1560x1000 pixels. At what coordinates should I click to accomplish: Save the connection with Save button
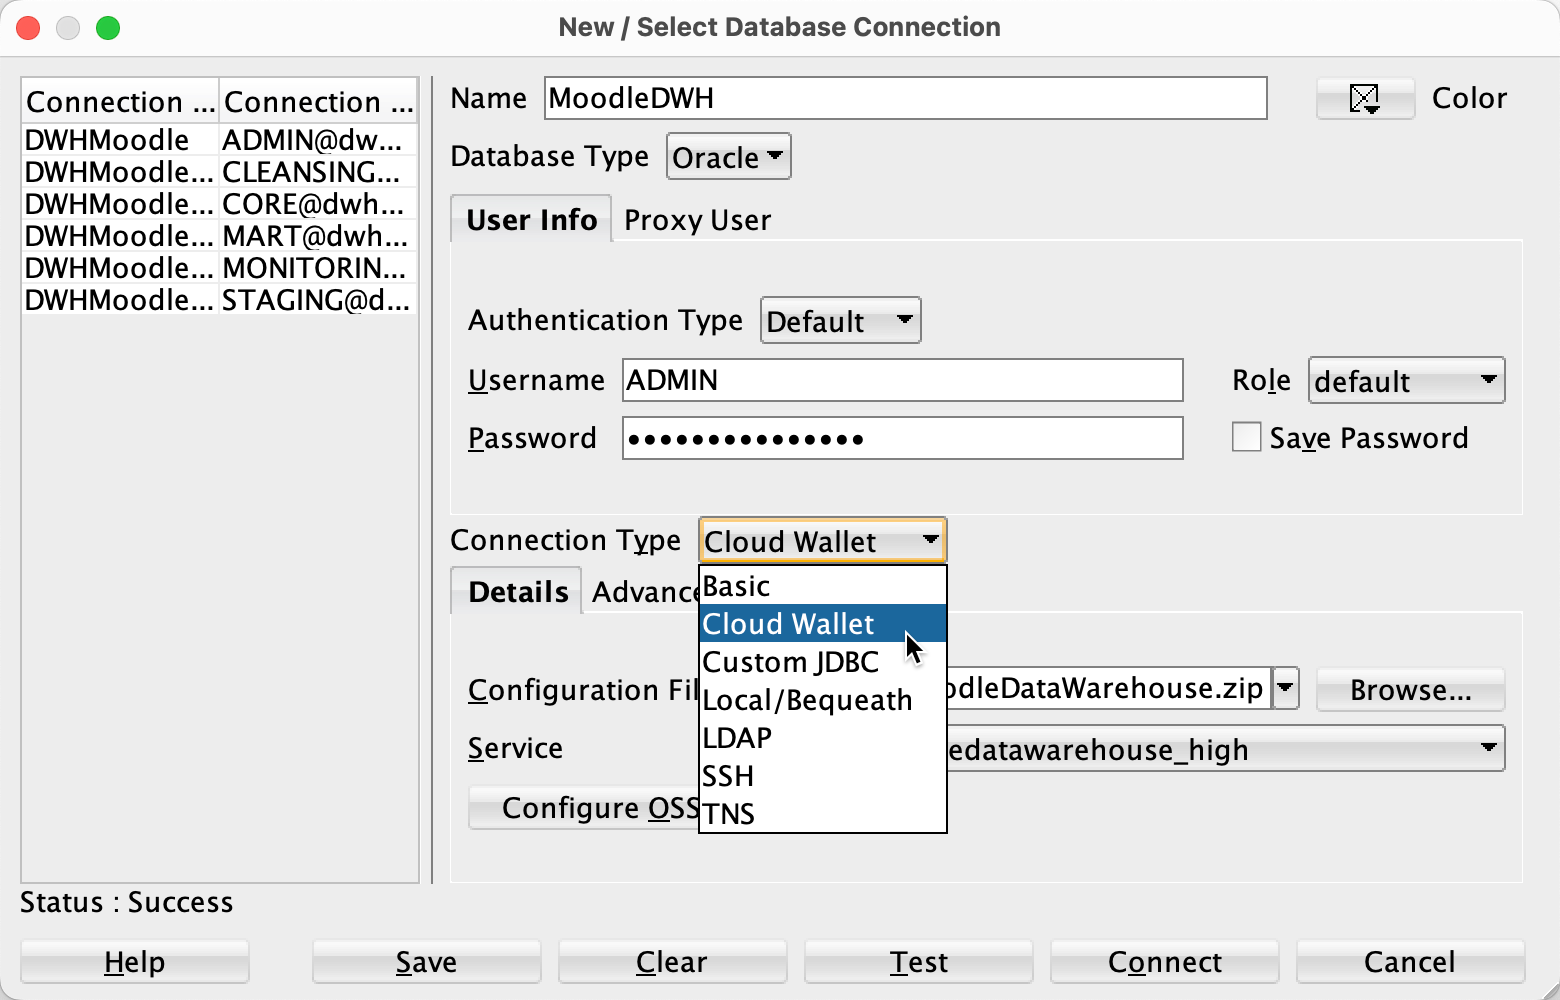(426, 962)
